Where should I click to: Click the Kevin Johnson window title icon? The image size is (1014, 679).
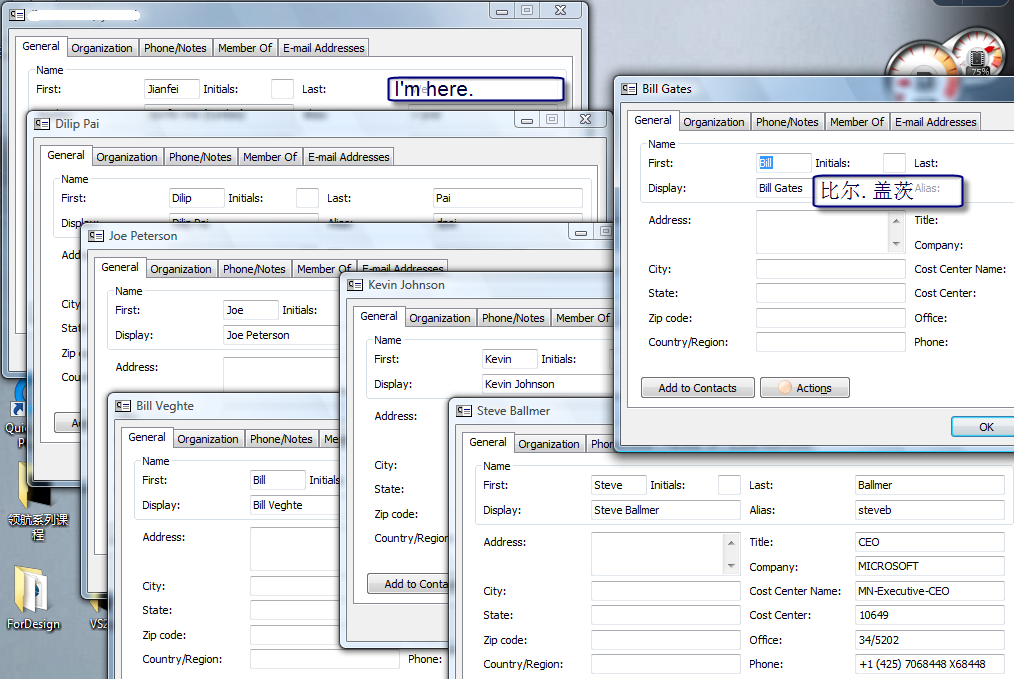tap(355, 285)
